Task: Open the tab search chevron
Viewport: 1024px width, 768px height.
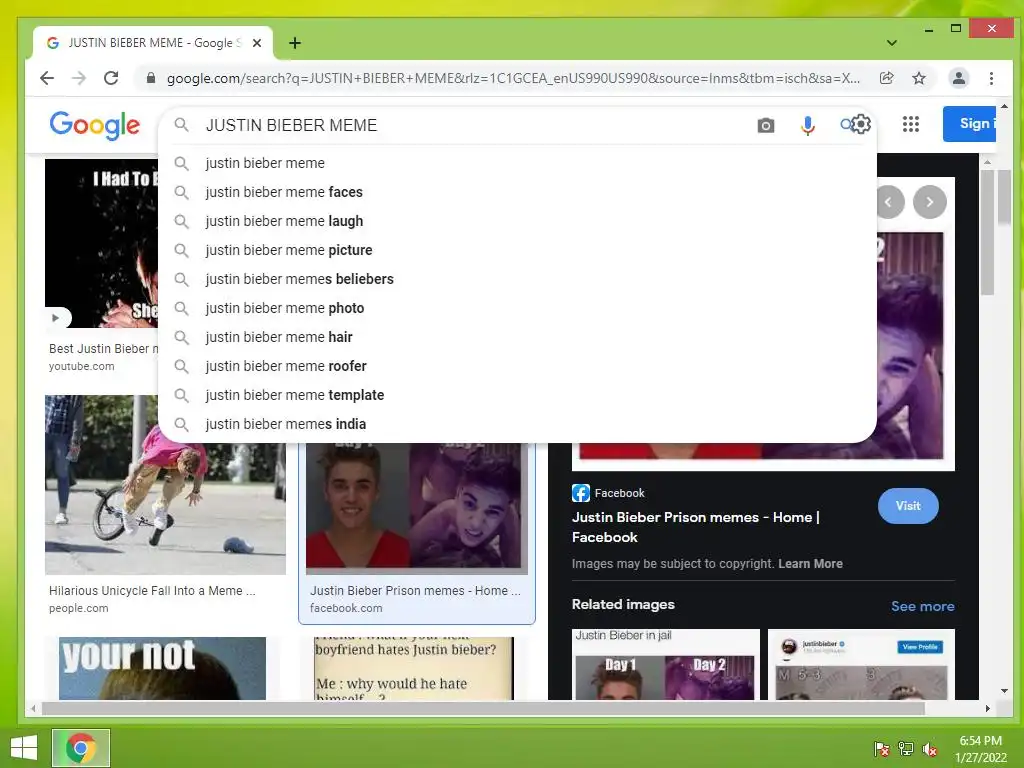Action: (891, 43)
